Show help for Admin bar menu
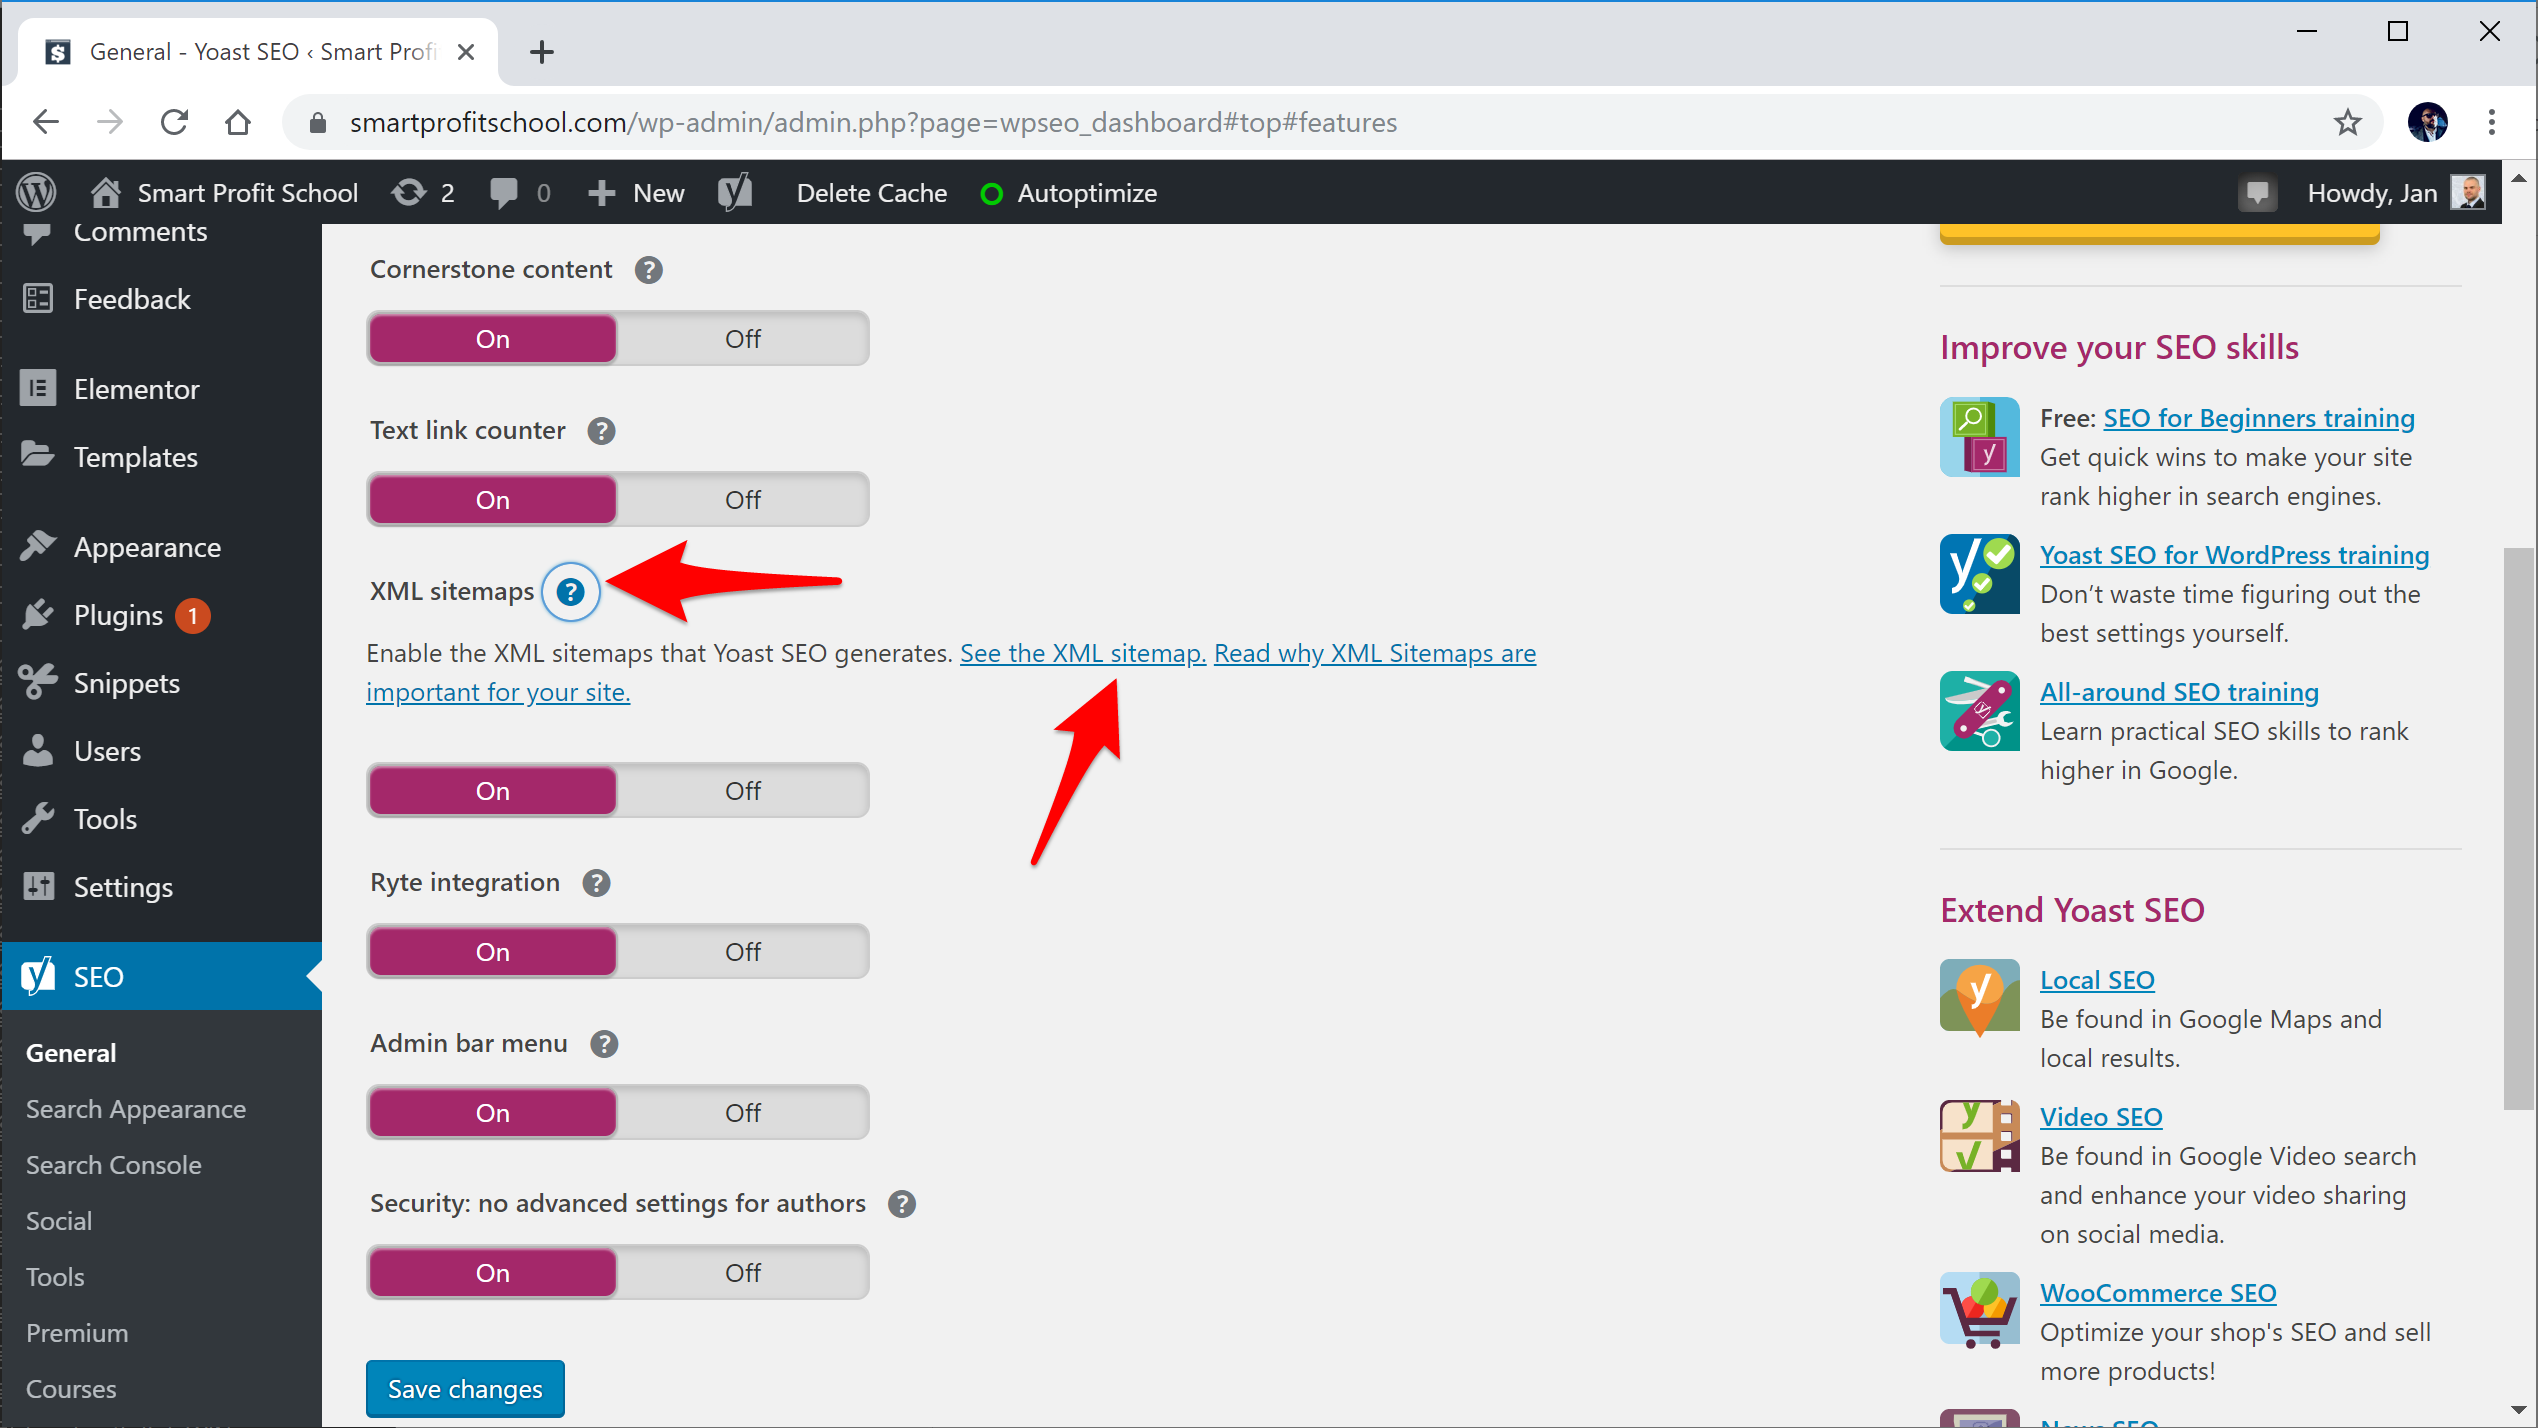 coord(604,1044)
